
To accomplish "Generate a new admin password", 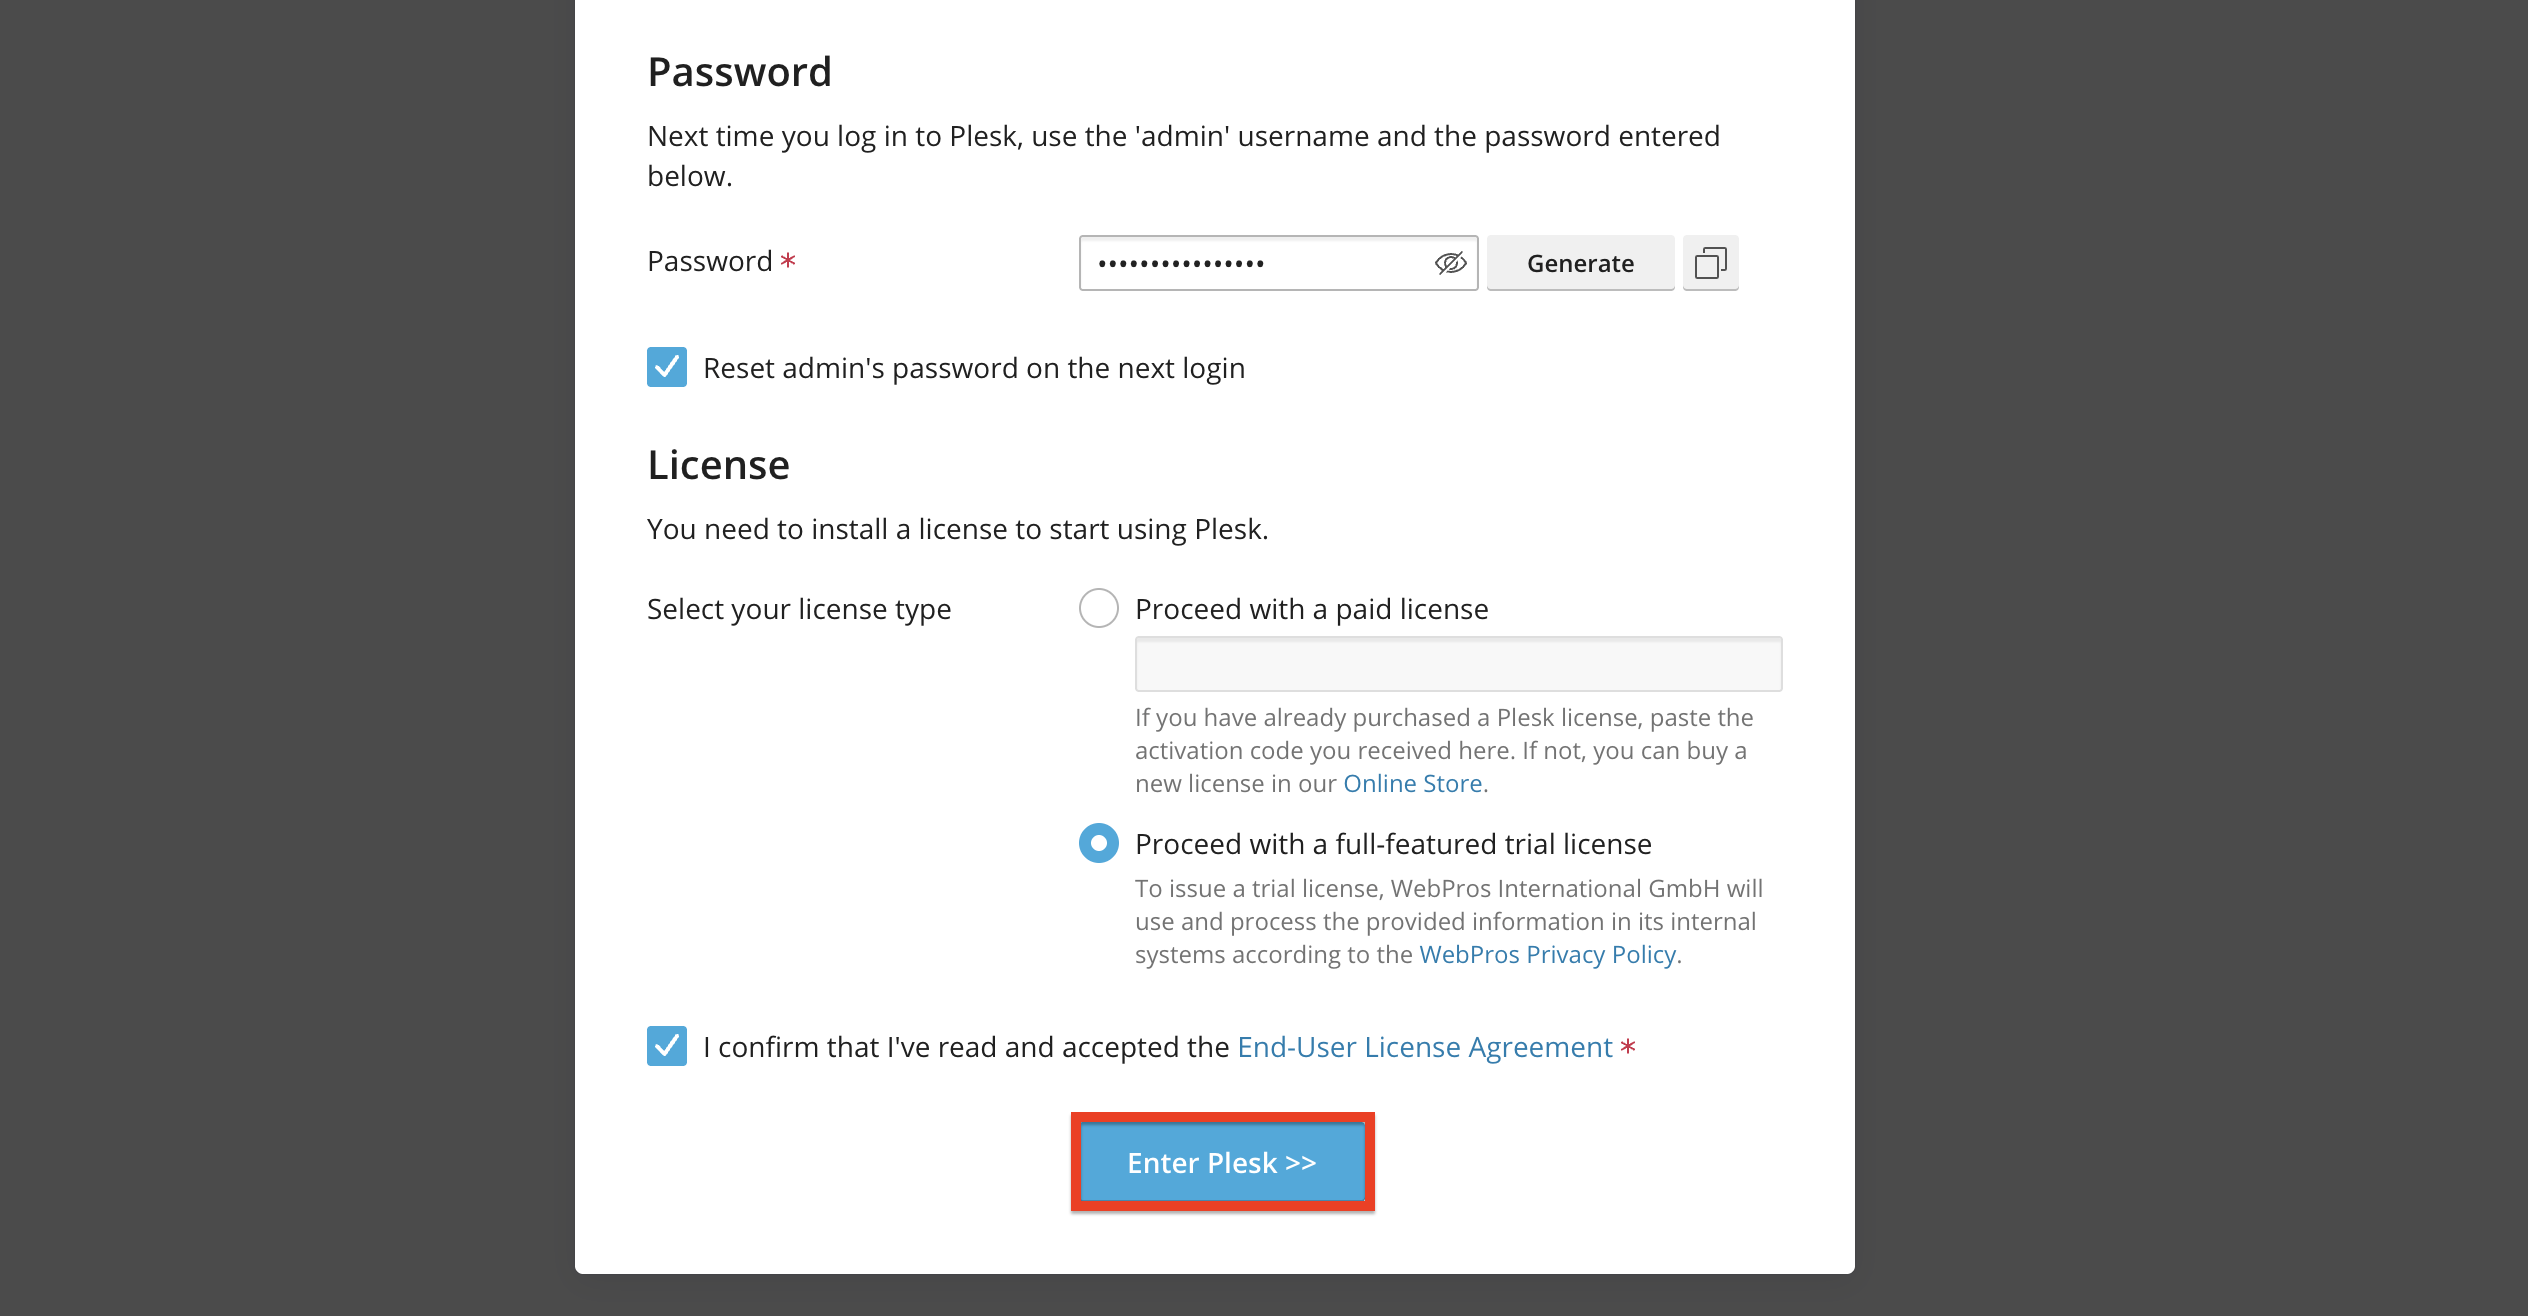I will 1580,263.
